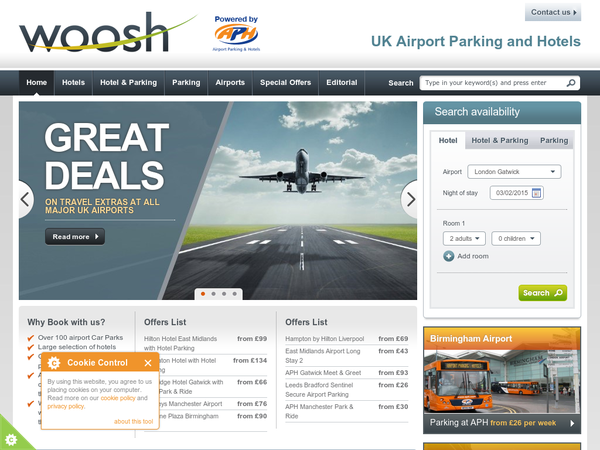Open the Special Offers menu item
Viewport: 600px width, 450px height.
tap(285, 83)
